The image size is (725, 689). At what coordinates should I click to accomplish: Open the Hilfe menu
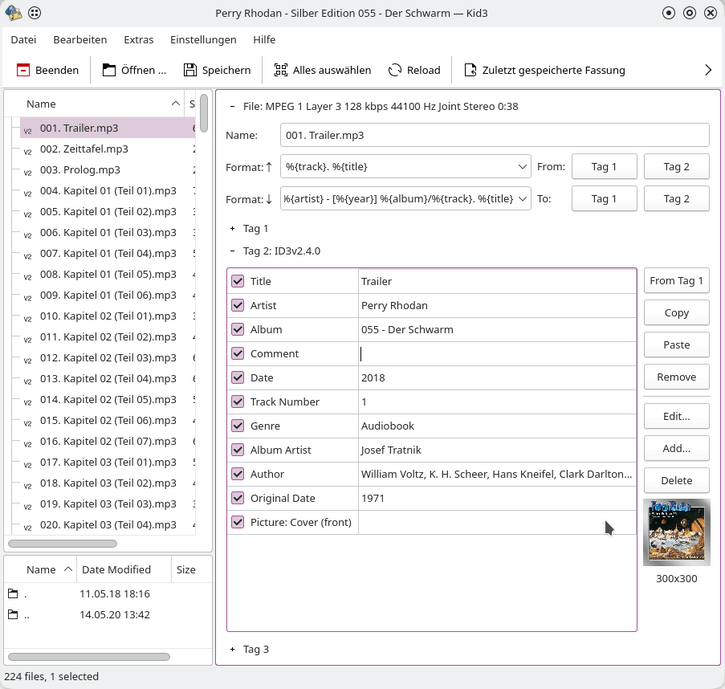coord(264,40)
